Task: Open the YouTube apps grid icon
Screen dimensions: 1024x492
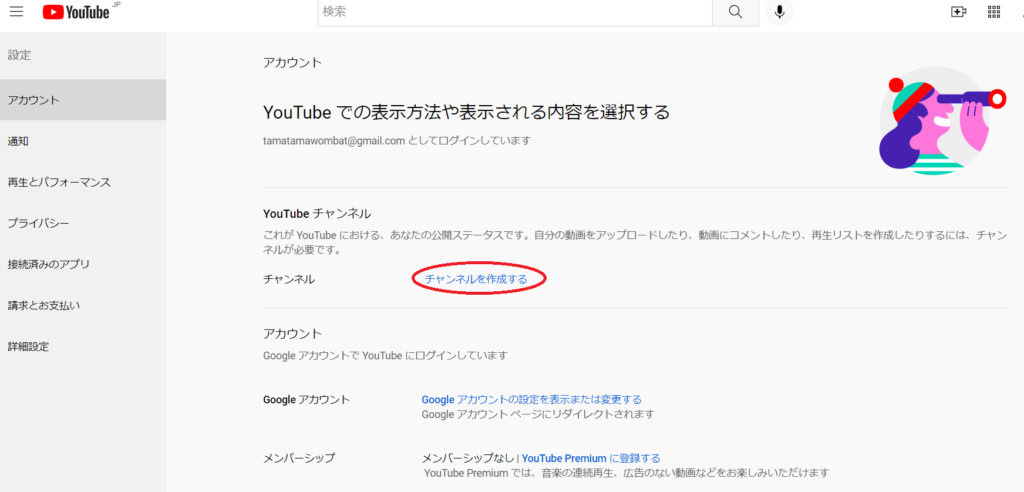Action: click(994, 12)
